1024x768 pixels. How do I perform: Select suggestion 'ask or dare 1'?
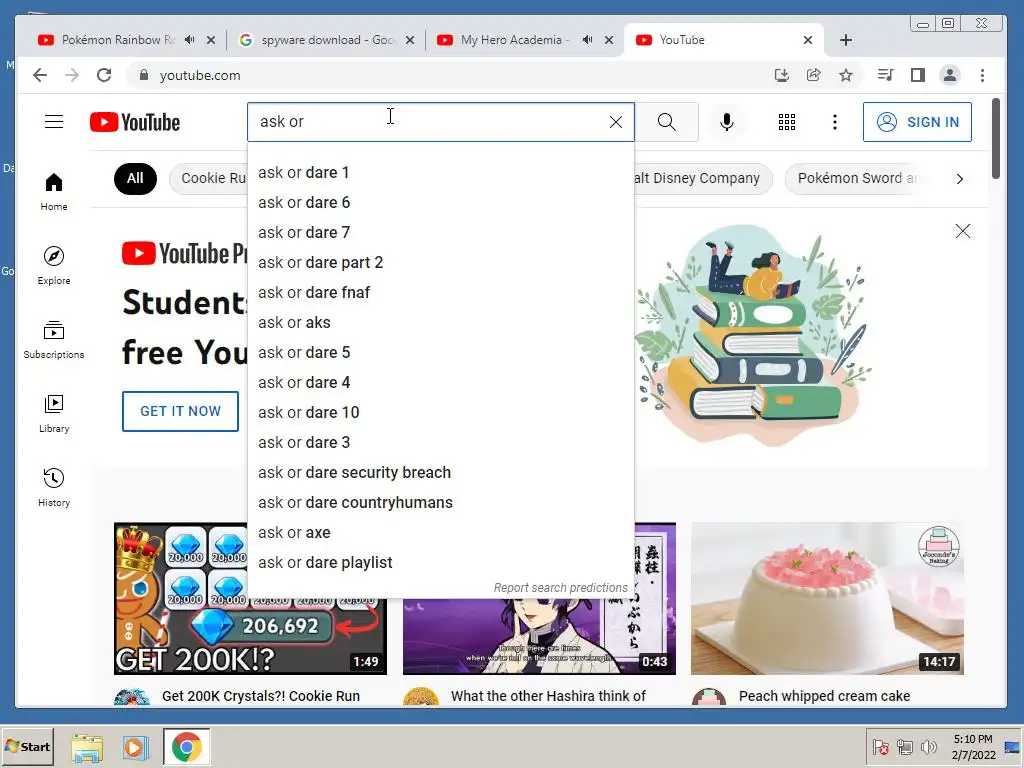pos(441,172)
